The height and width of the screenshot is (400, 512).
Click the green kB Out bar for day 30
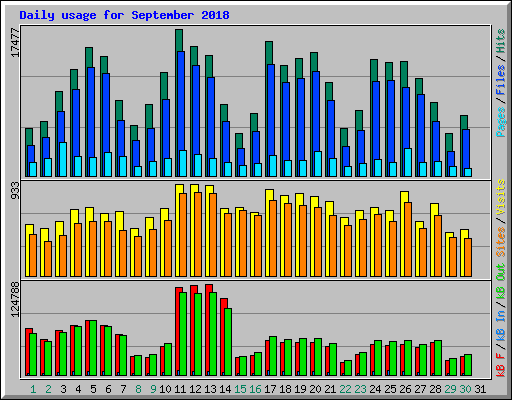[x=468, y=365]
